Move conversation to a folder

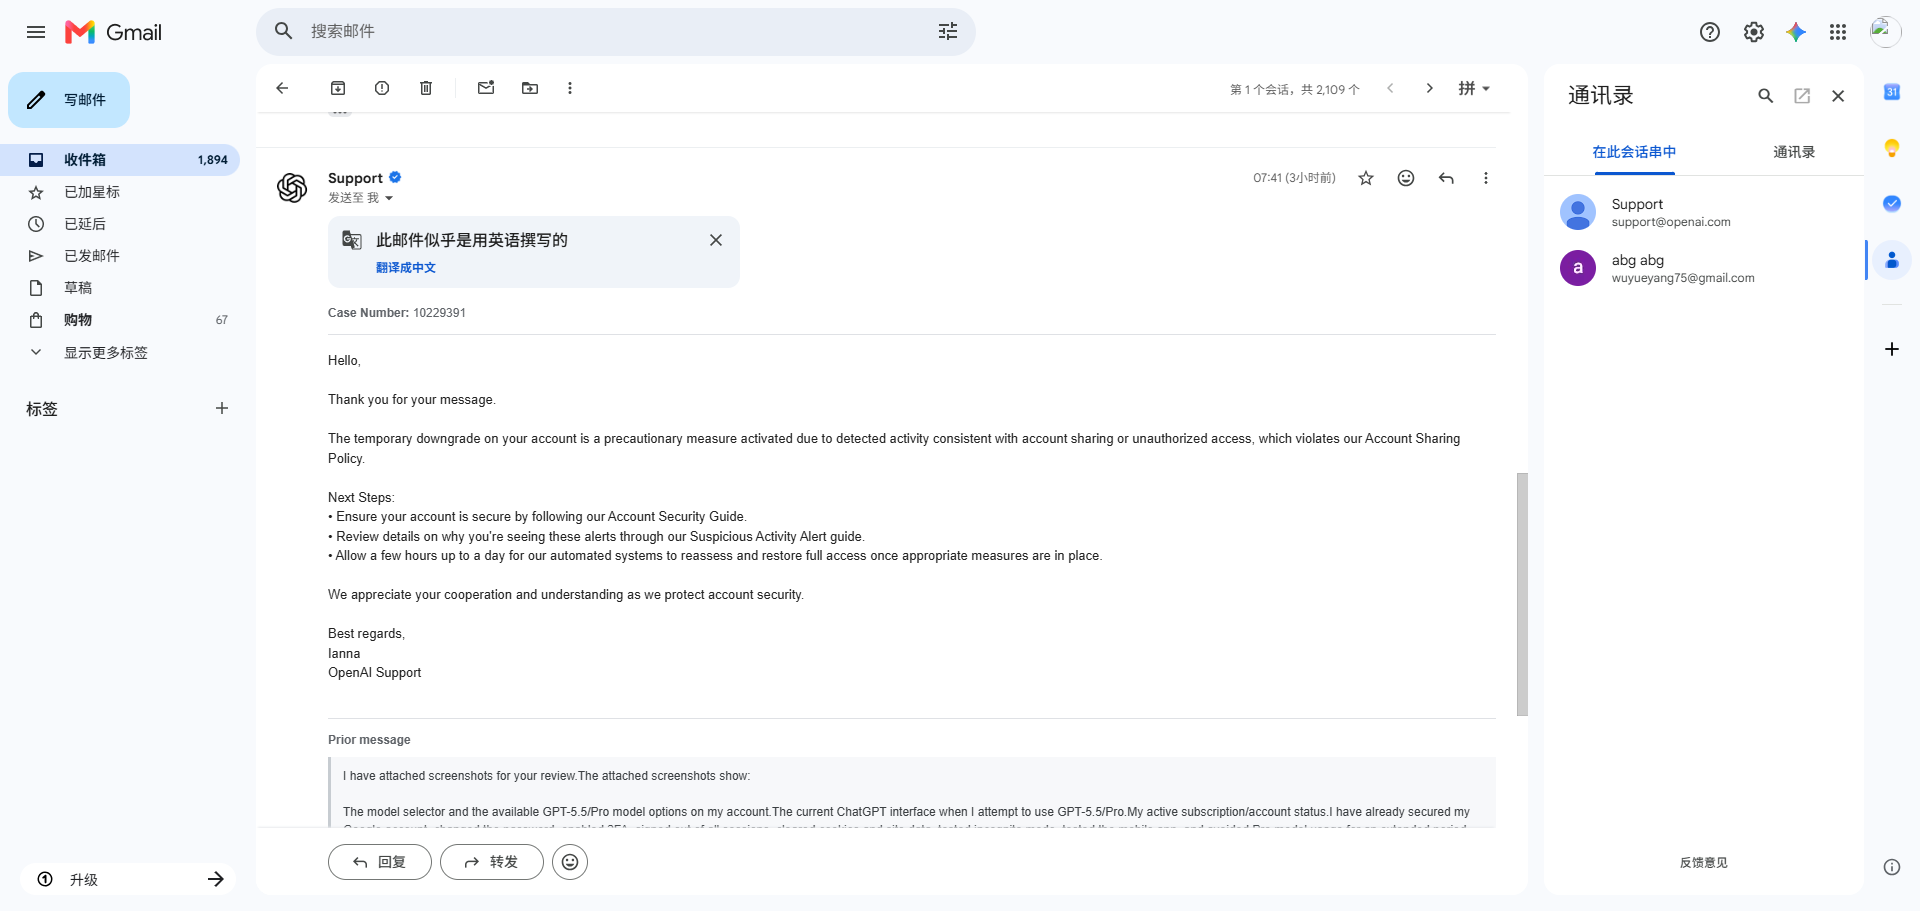click(x=530, y=88)
